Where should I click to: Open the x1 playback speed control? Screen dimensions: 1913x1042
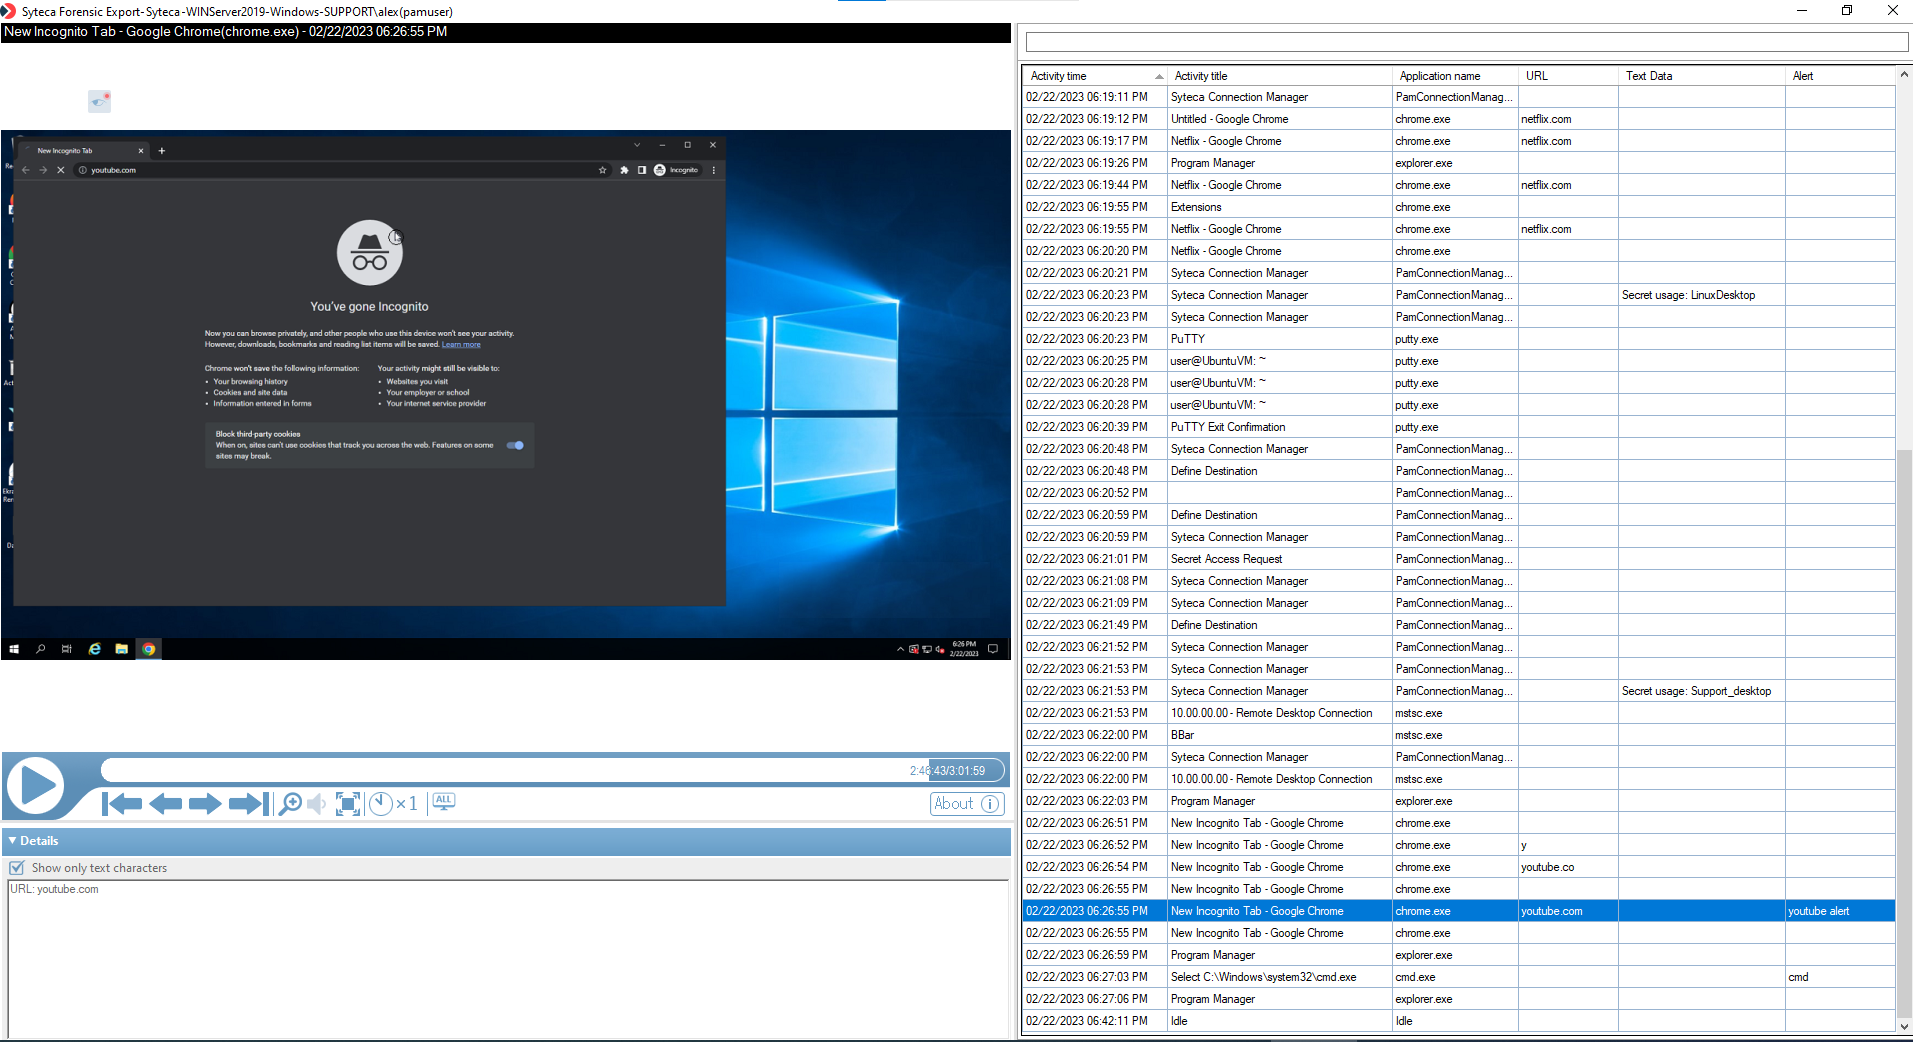click(393, 804)
